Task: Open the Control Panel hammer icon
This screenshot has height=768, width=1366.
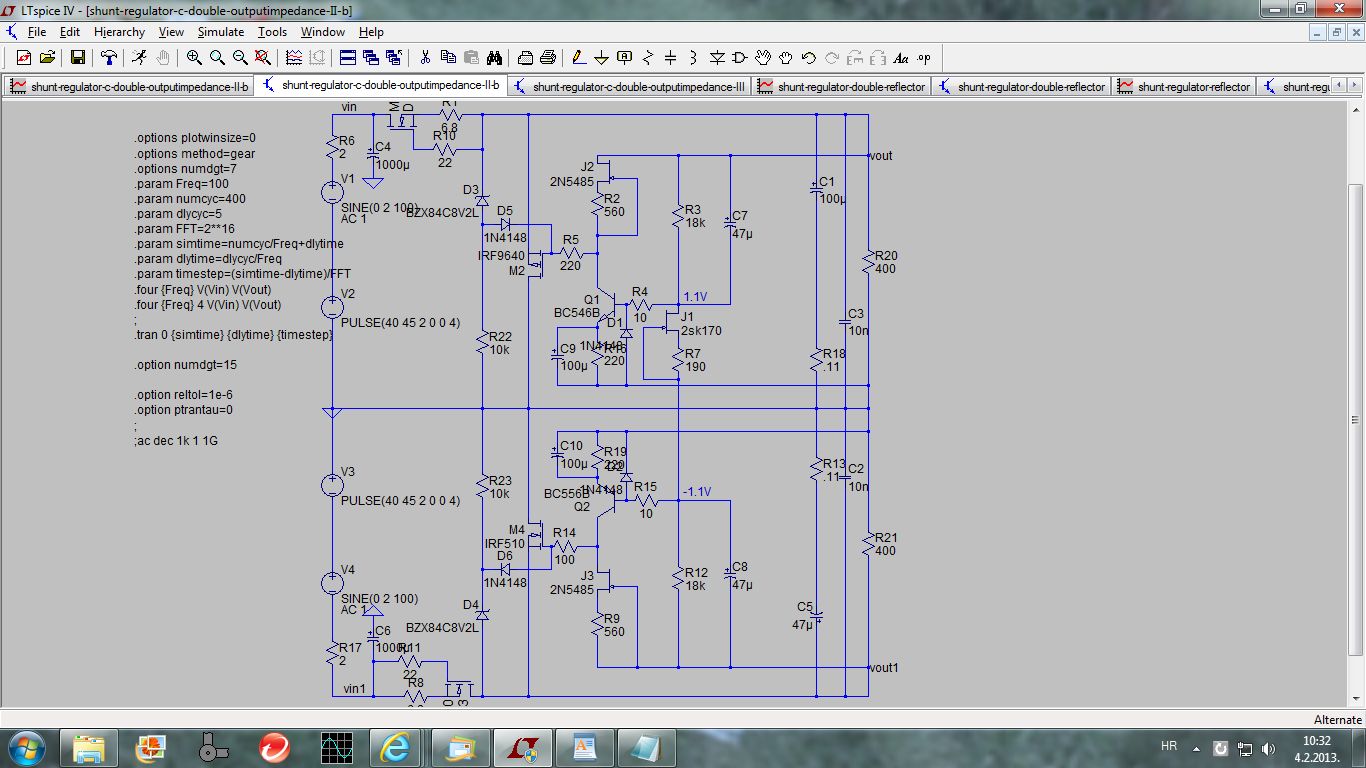Action: click(x=108, y=57)
